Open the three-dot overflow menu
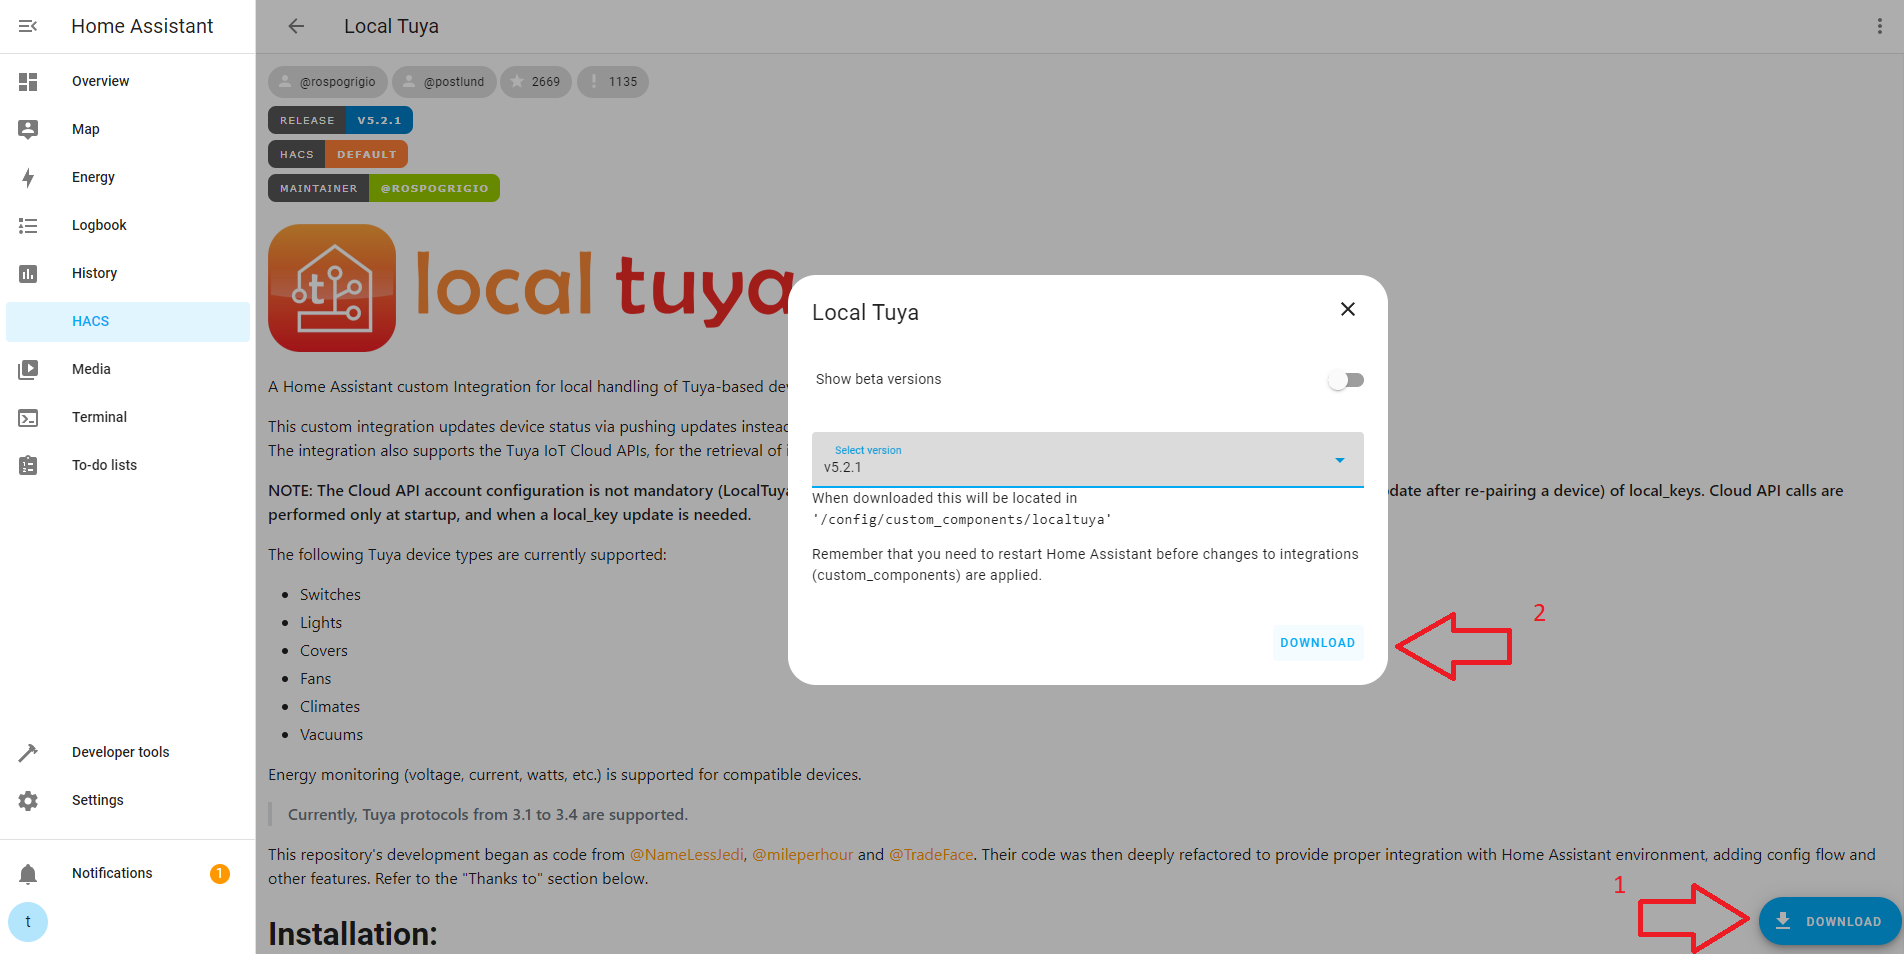Image resolution: width=1904 pixels, height=954 pixels. pyautogui.click(x=1879, y=26)
